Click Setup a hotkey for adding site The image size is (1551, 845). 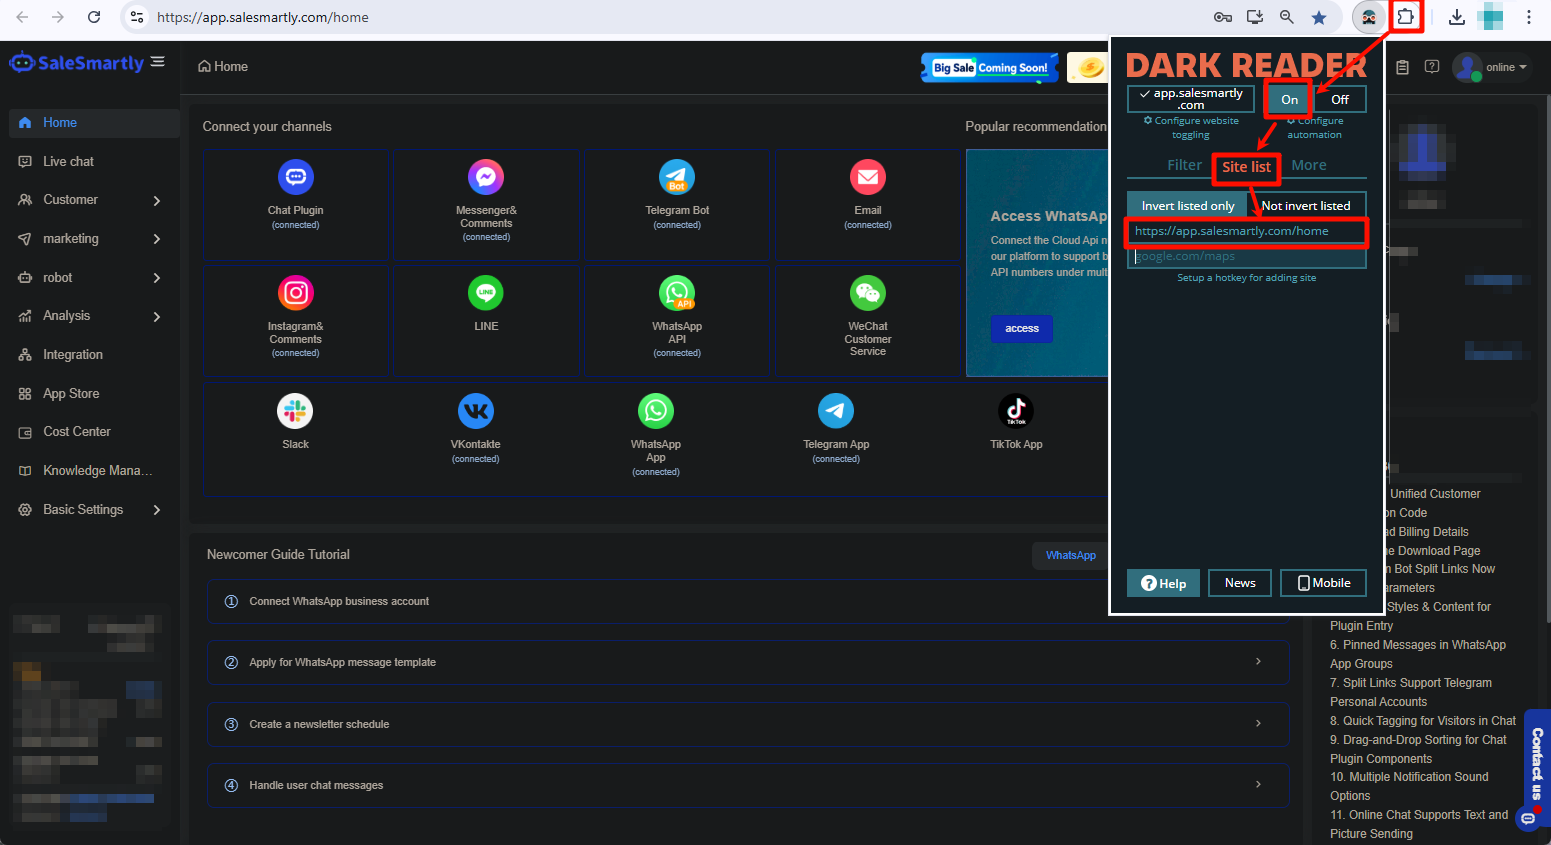pos(1246,277)
